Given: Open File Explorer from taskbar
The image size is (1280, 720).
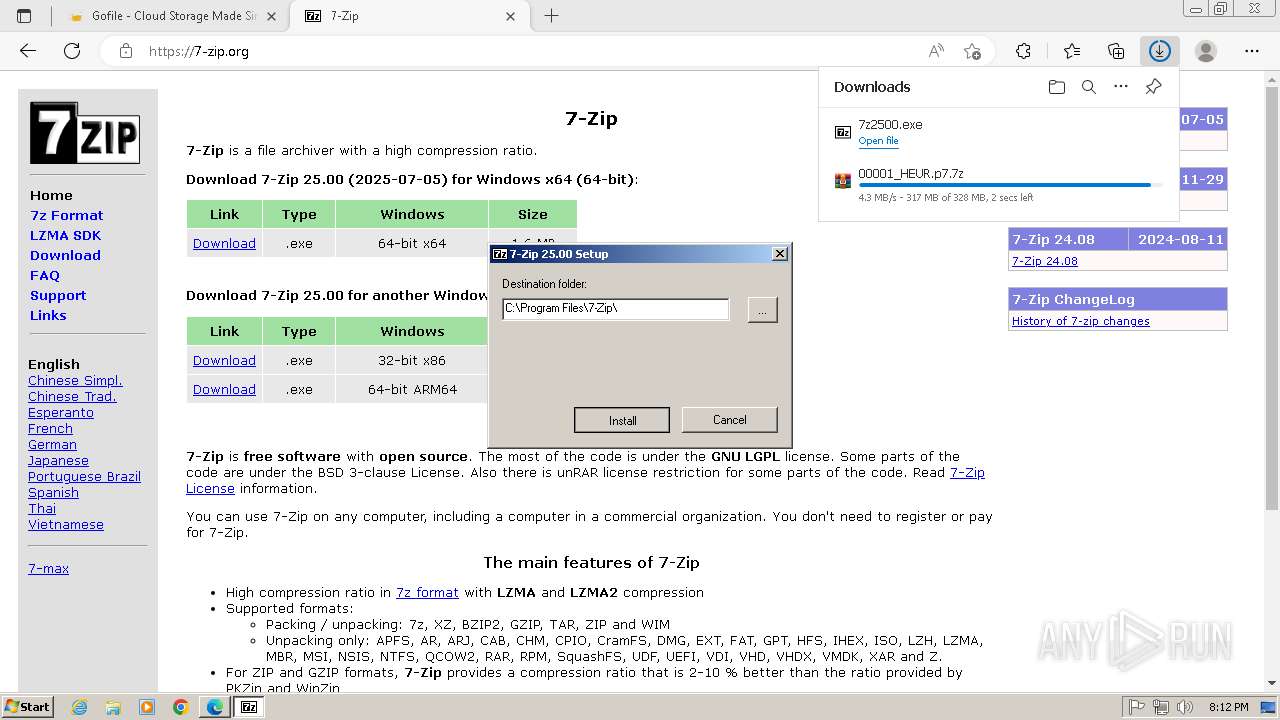Looking at the screenshot, I should coord(113,707).
